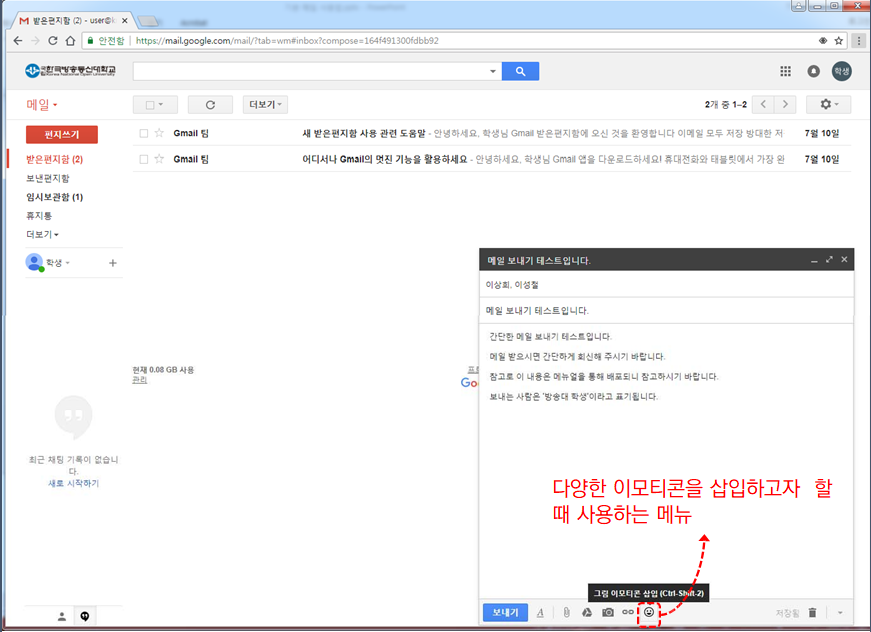Click the 관리 storage link
This screenshot has width=871, height=632.
point(139,380)
